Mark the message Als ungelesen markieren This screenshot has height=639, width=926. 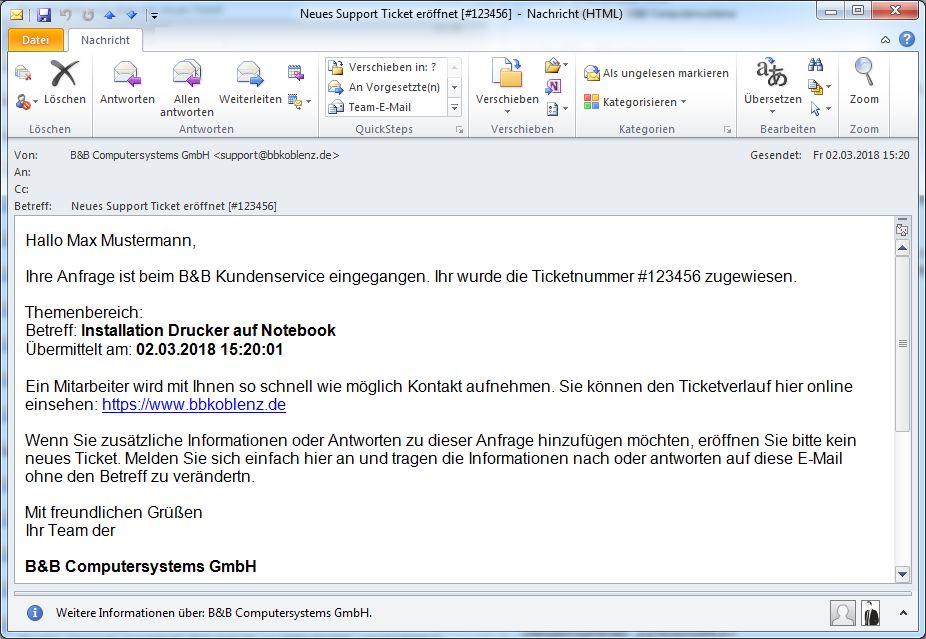click(656, 73)
